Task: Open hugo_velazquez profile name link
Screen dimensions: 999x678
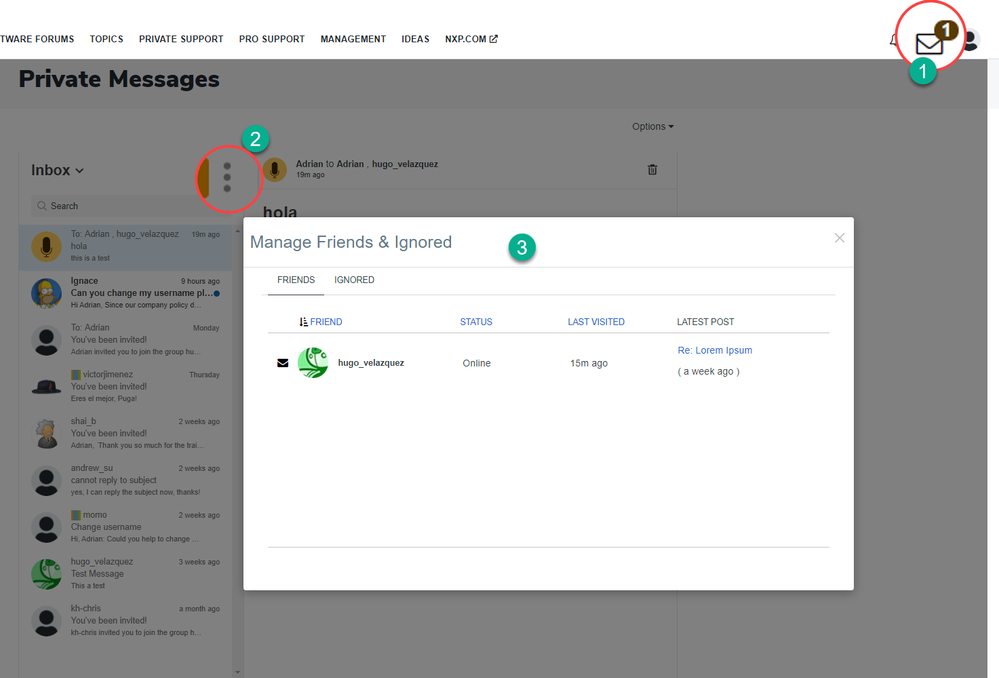Action: point(371,363)
